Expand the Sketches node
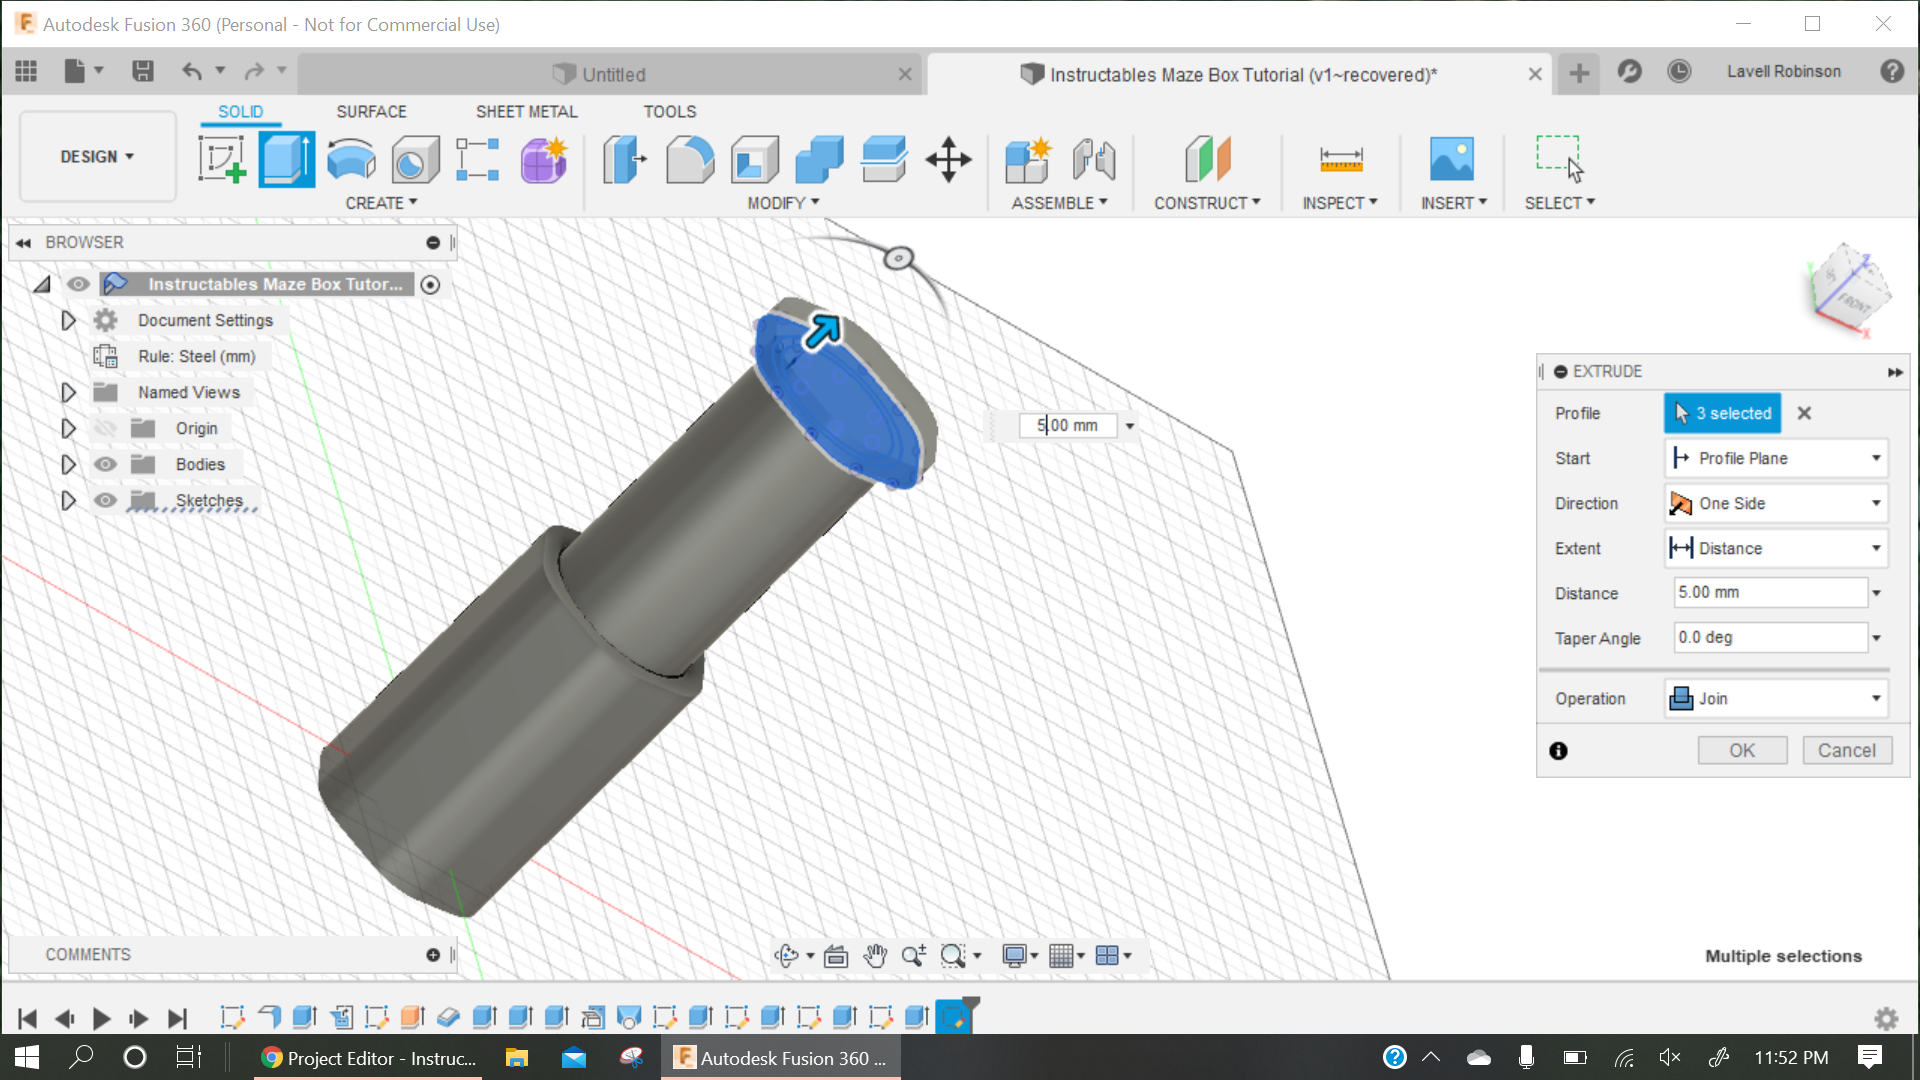This screenshot has height=1080, width=1920. point(68,500)
